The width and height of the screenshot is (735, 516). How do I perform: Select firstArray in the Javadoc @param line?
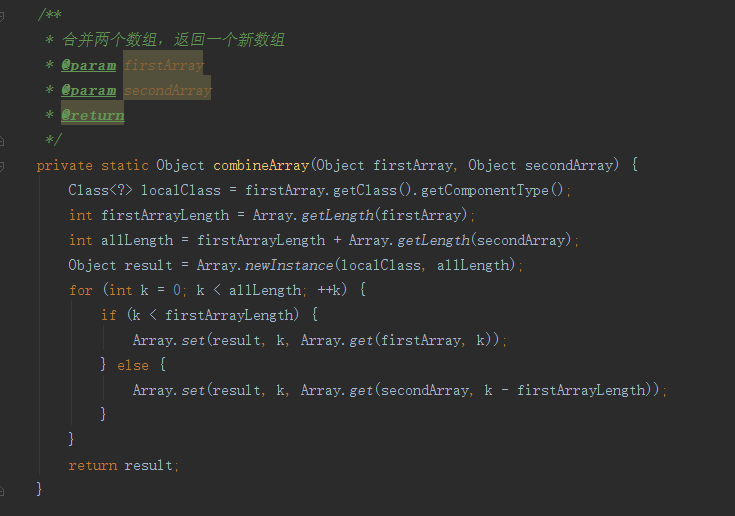[164, 65]
